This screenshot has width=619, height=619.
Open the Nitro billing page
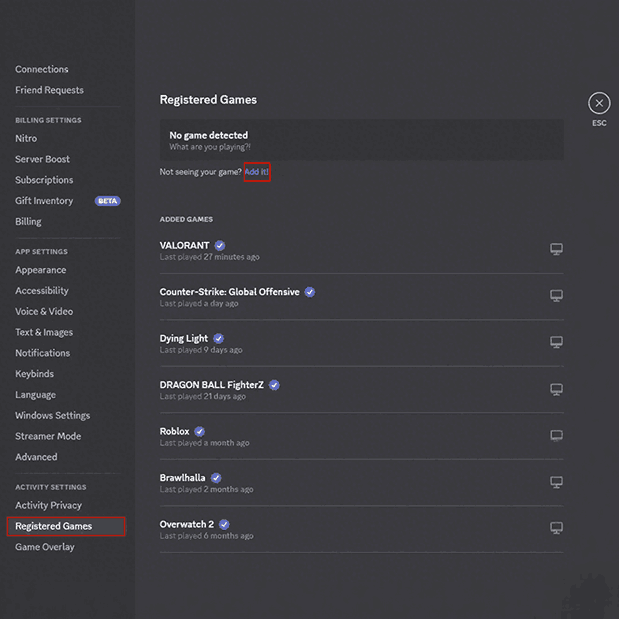point(26,139)
